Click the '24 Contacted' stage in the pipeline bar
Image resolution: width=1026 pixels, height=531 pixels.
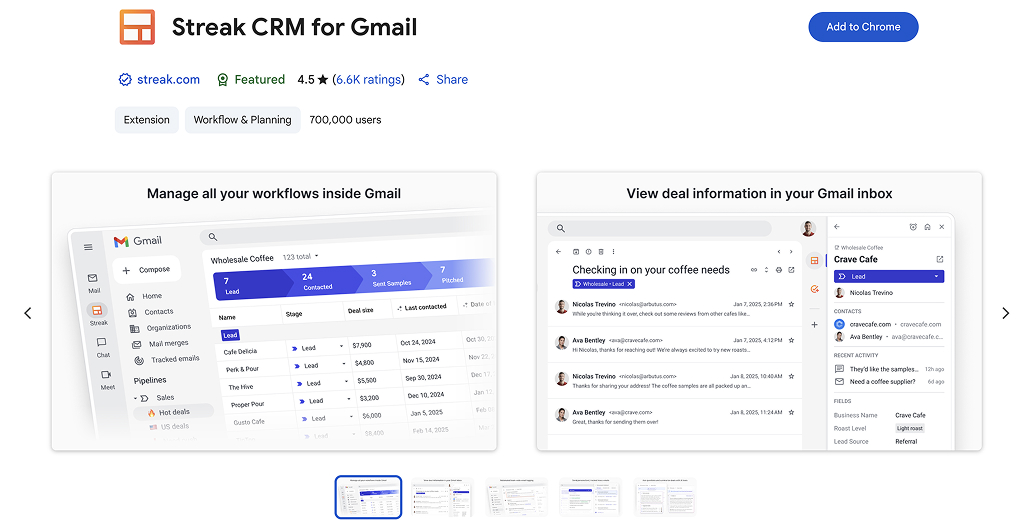(321, 281)
